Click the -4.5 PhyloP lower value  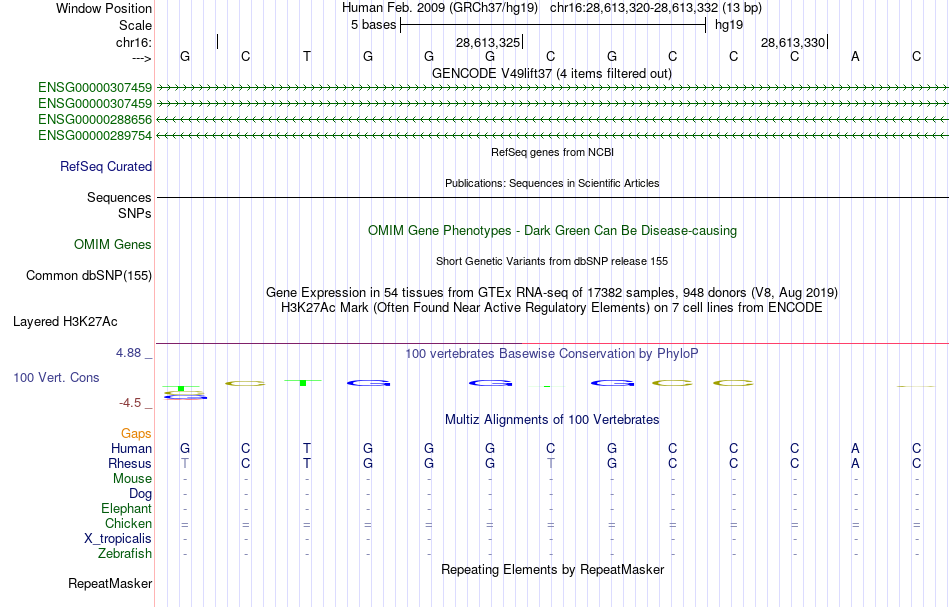point(130,403)
